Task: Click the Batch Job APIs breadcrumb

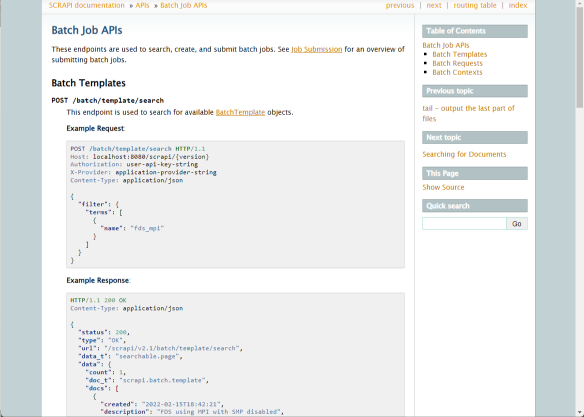Action: [x=184, y=5]
